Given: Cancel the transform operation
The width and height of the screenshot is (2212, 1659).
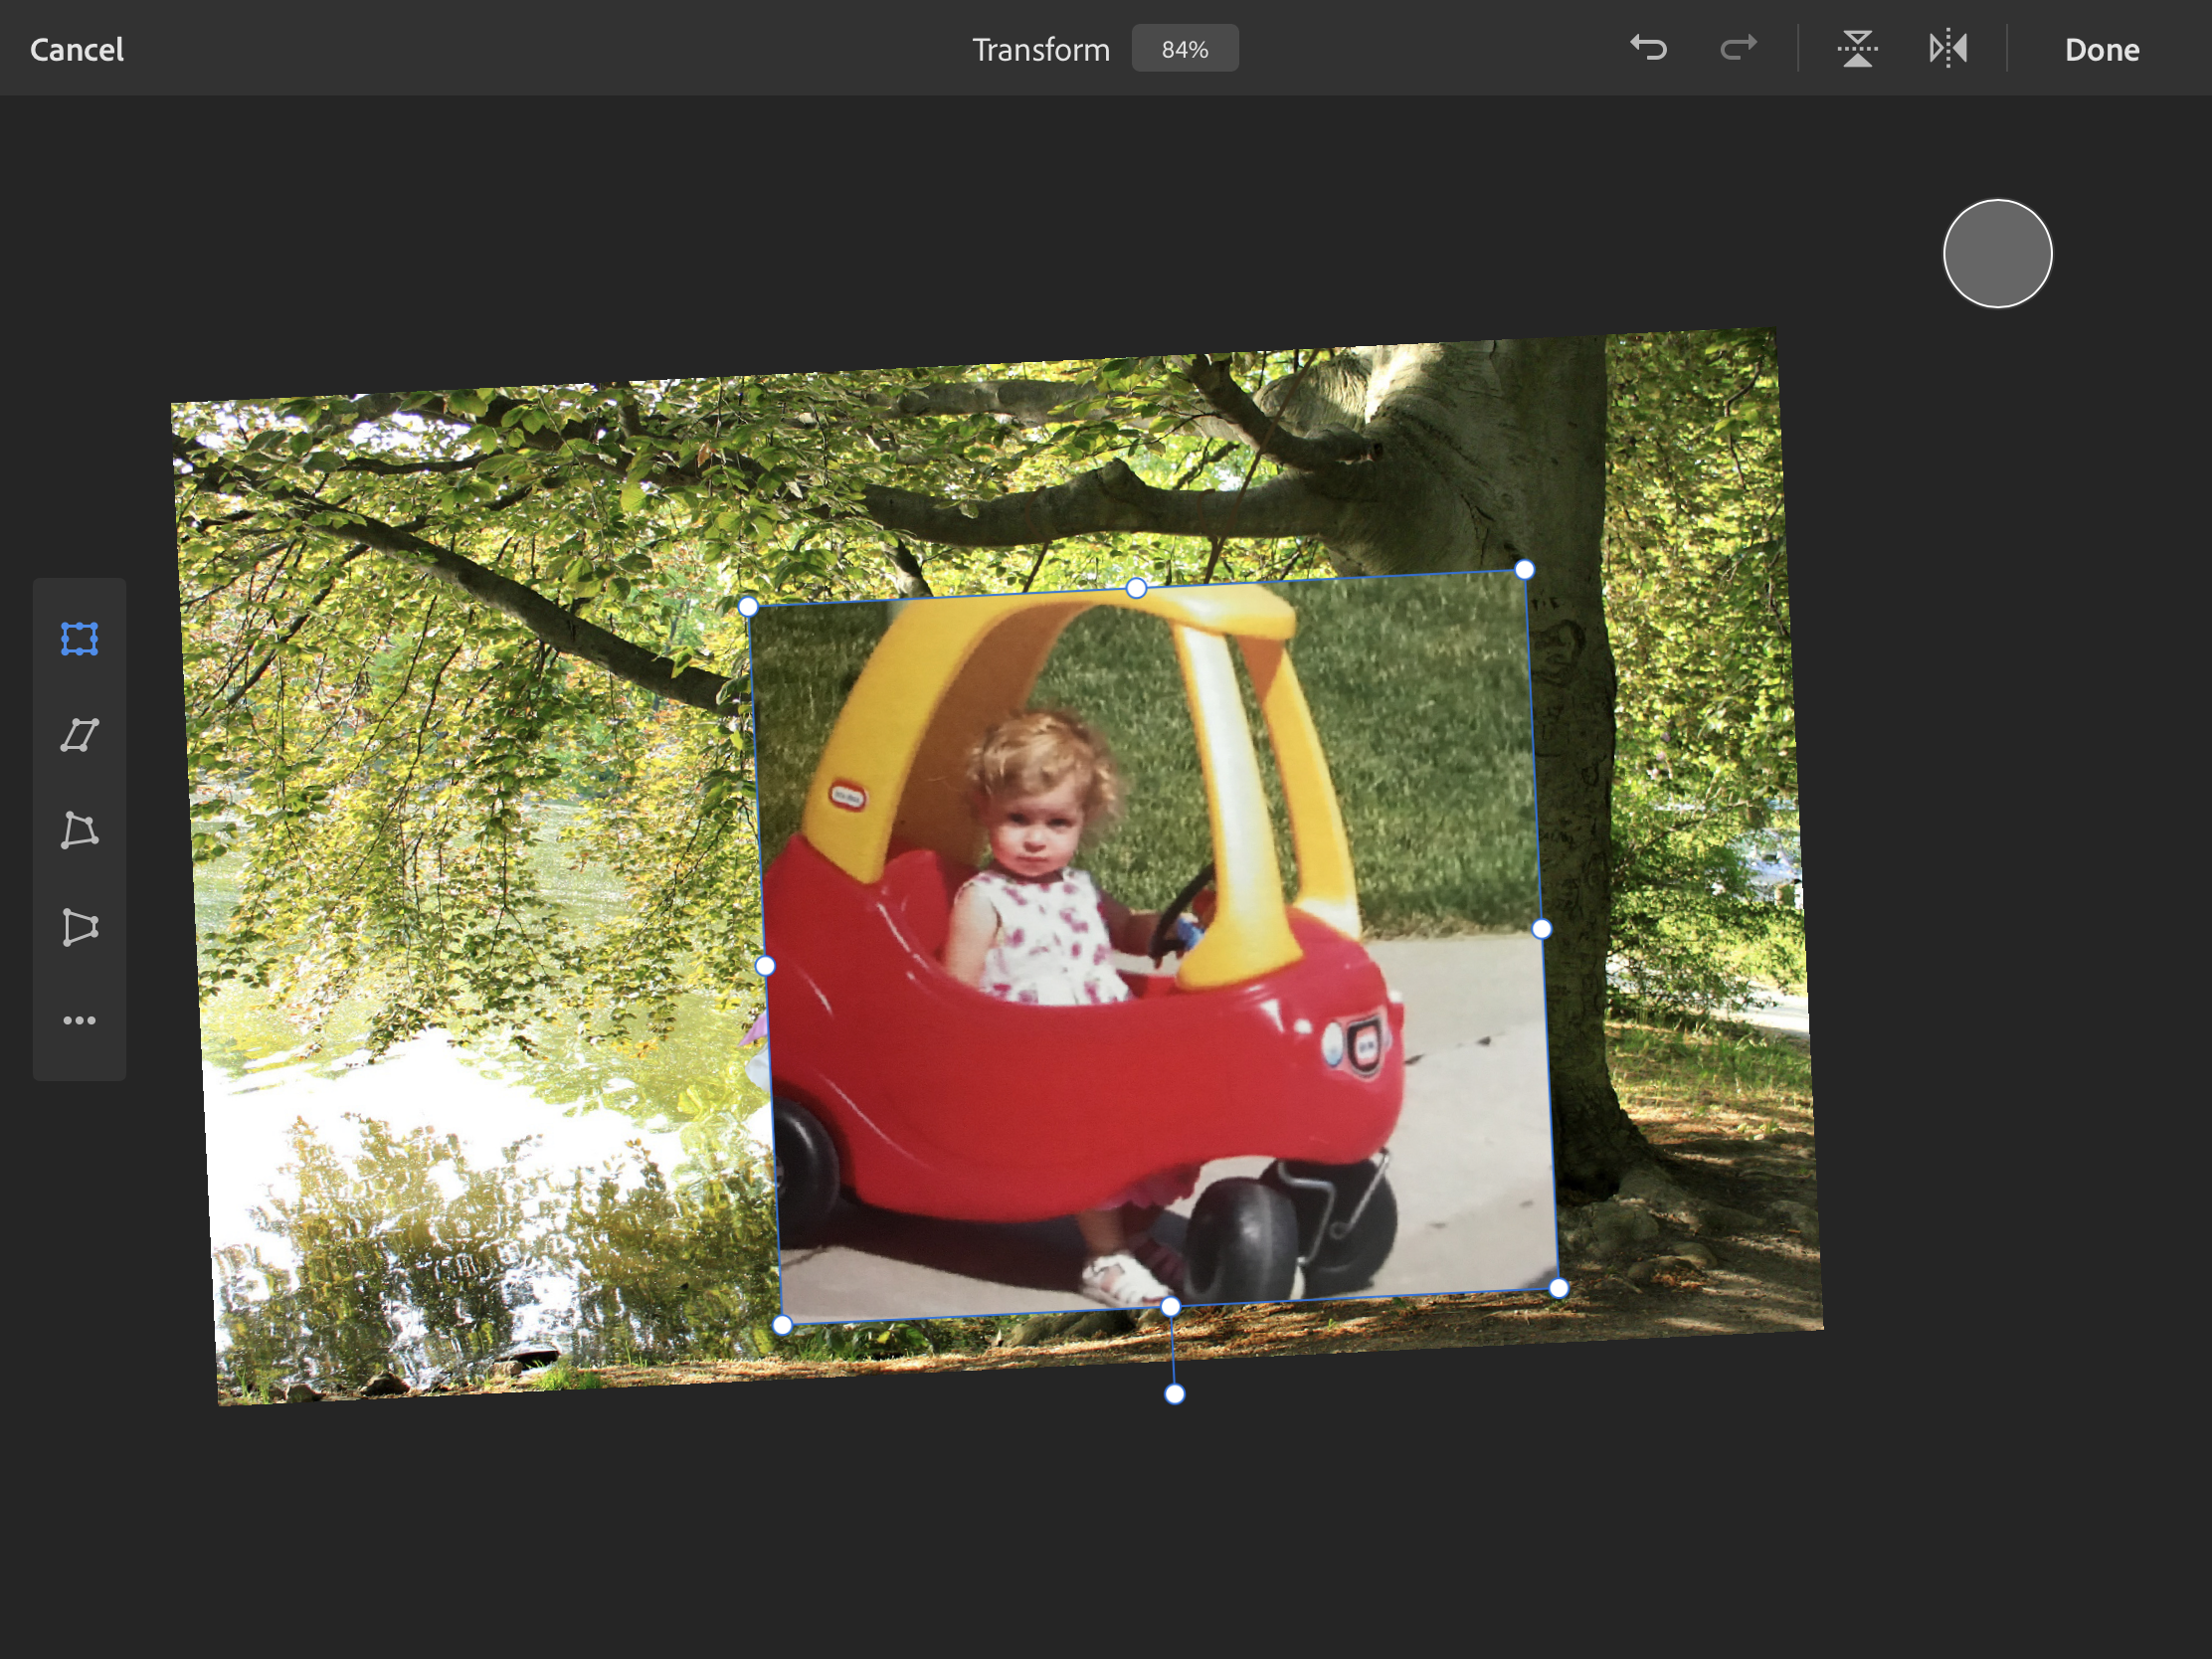Looking at the screenshot, I should point(77,49).
